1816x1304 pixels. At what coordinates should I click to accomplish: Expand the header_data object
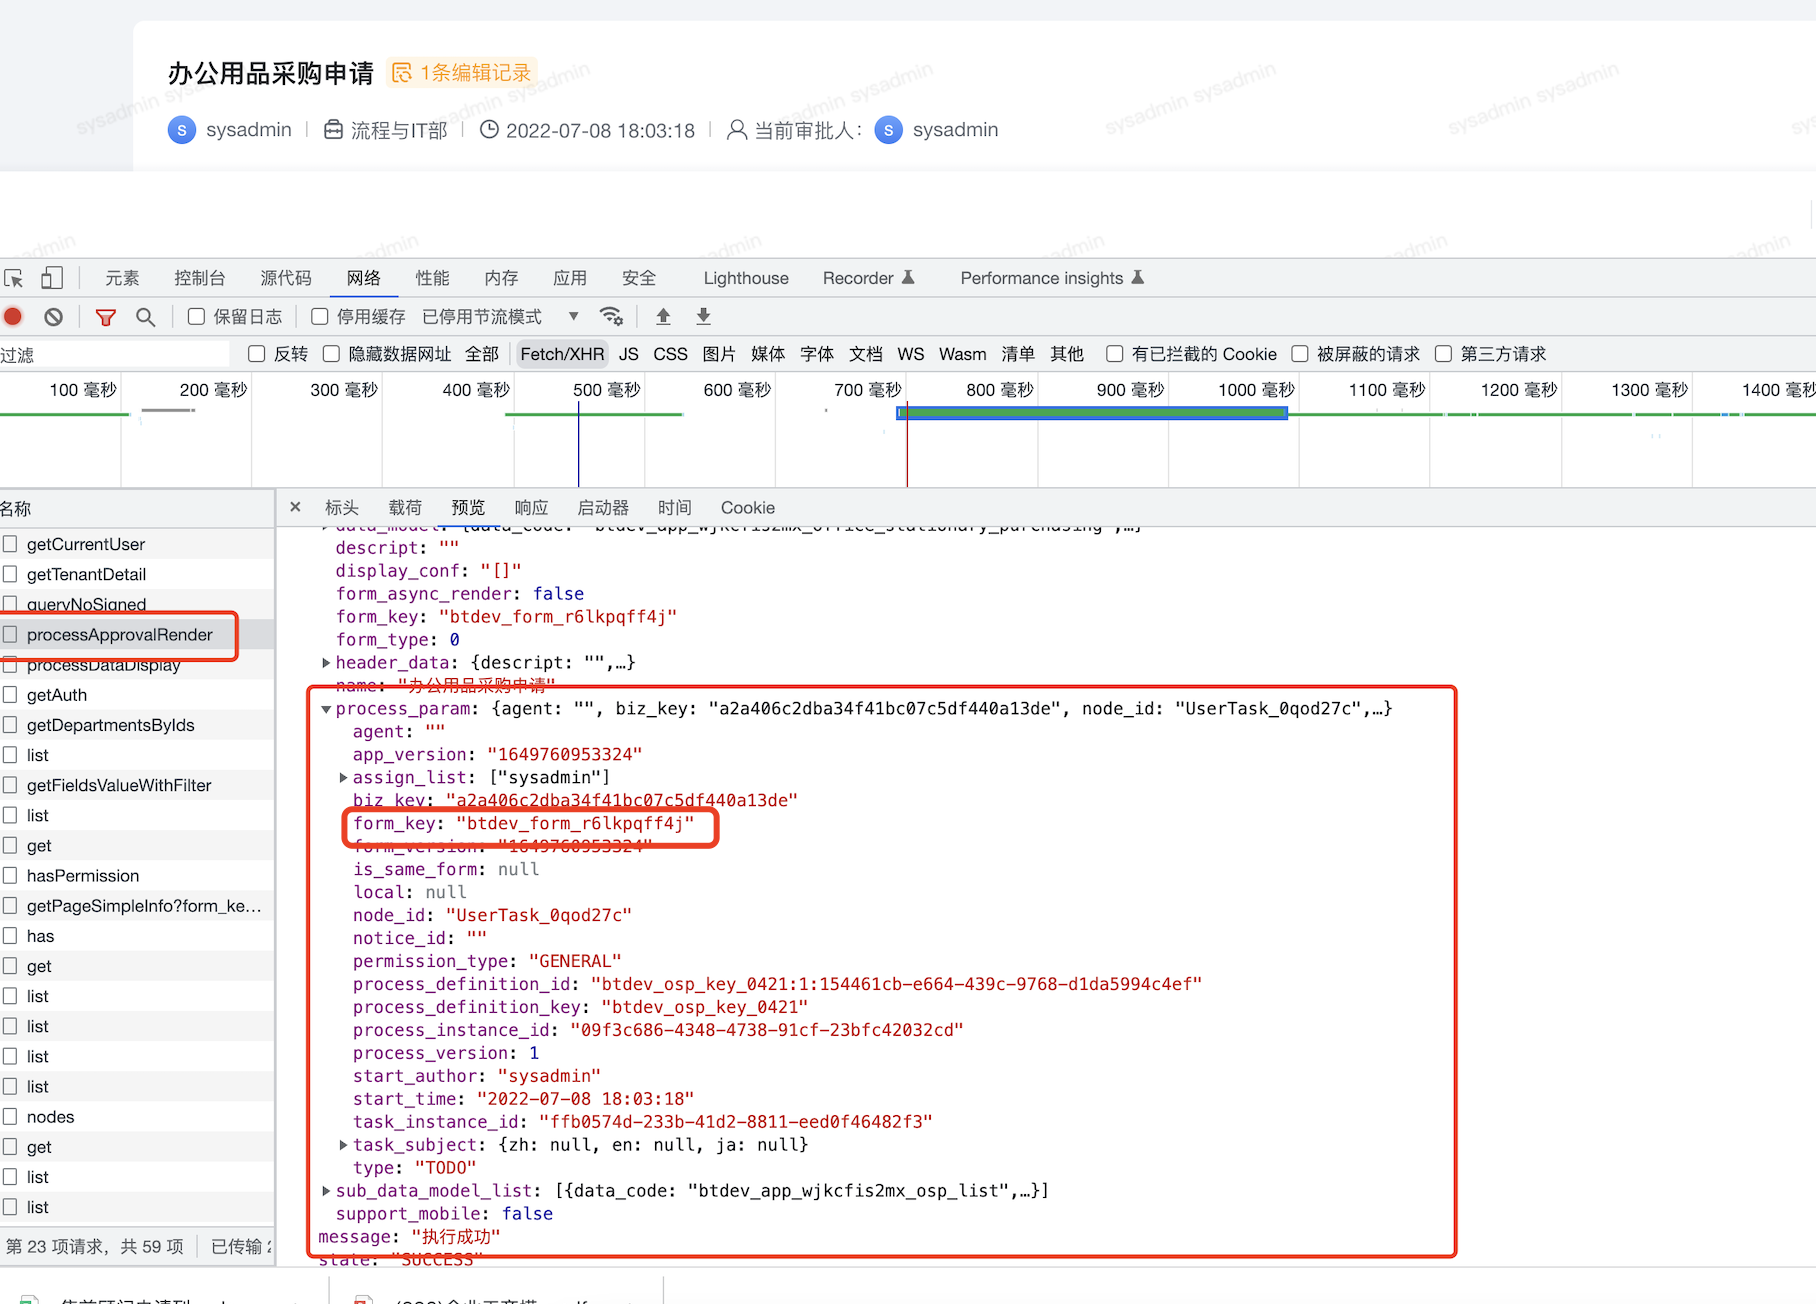pos(326,663)
